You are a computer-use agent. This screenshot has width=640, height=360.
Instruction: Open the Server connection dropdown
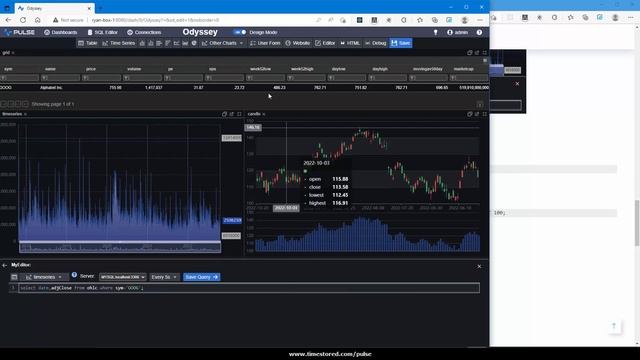(122, 277)
